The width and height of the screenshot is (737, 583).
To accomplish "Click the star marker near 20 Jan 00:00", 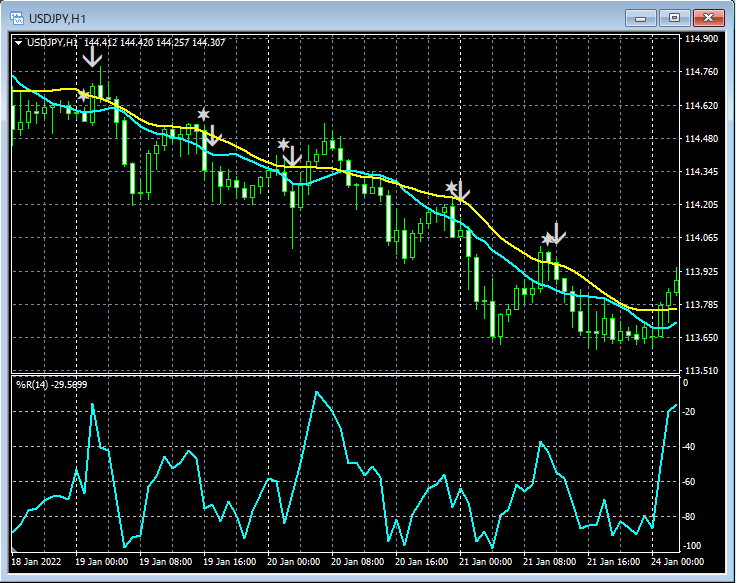I will click(283, 144).
